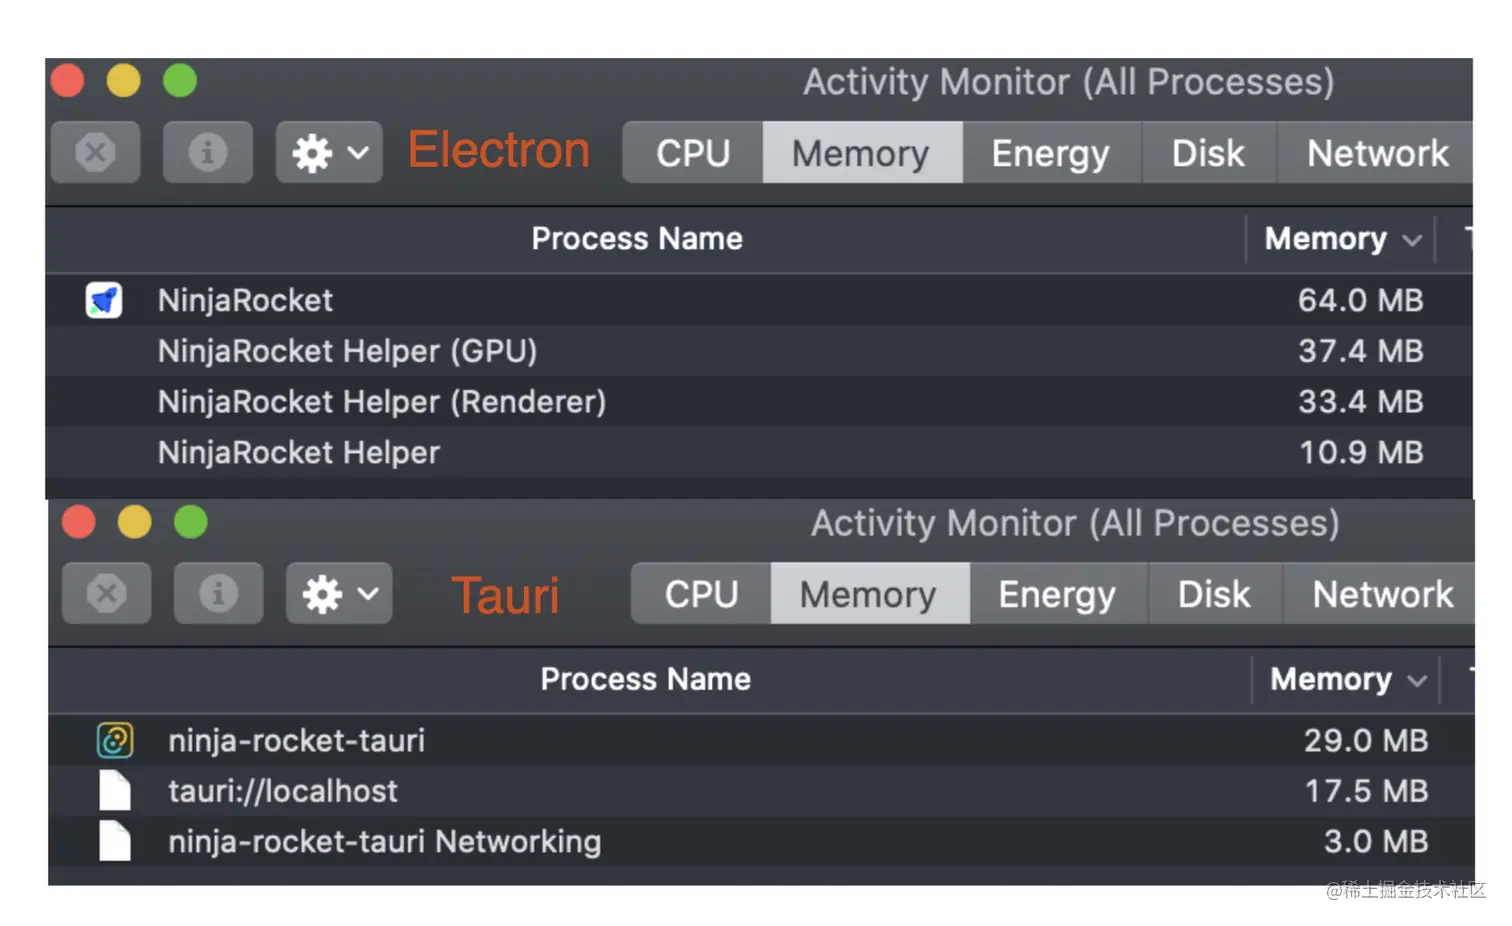The image size is (1512, 926).
Task: Toggle Memory column sort in Tauri window
Action: [1346, 680]
